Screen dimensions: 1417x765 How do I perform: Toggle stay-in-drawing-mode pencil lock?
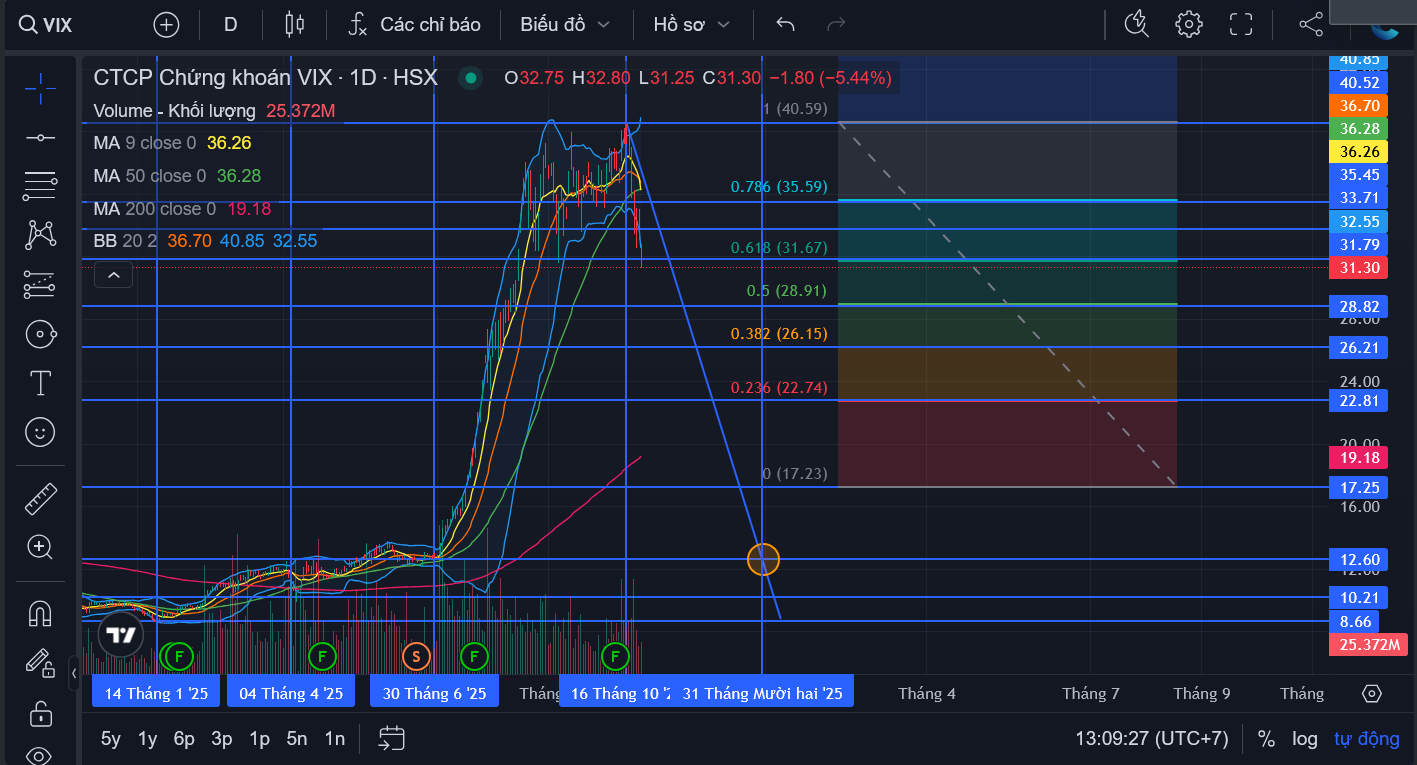pyautogui.click(x=40, y=662)
